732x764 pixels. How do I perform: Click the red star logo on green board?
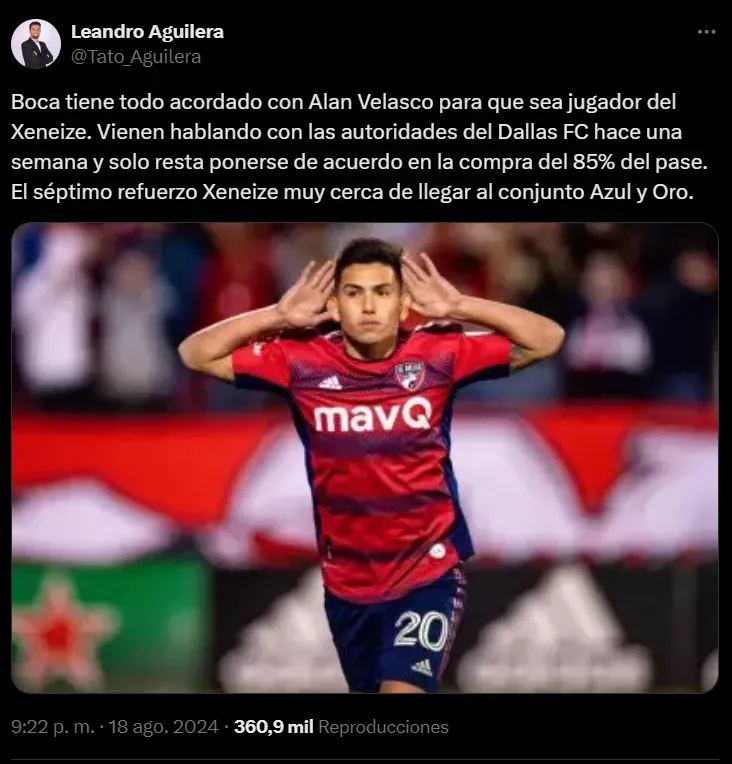point(58,632)
